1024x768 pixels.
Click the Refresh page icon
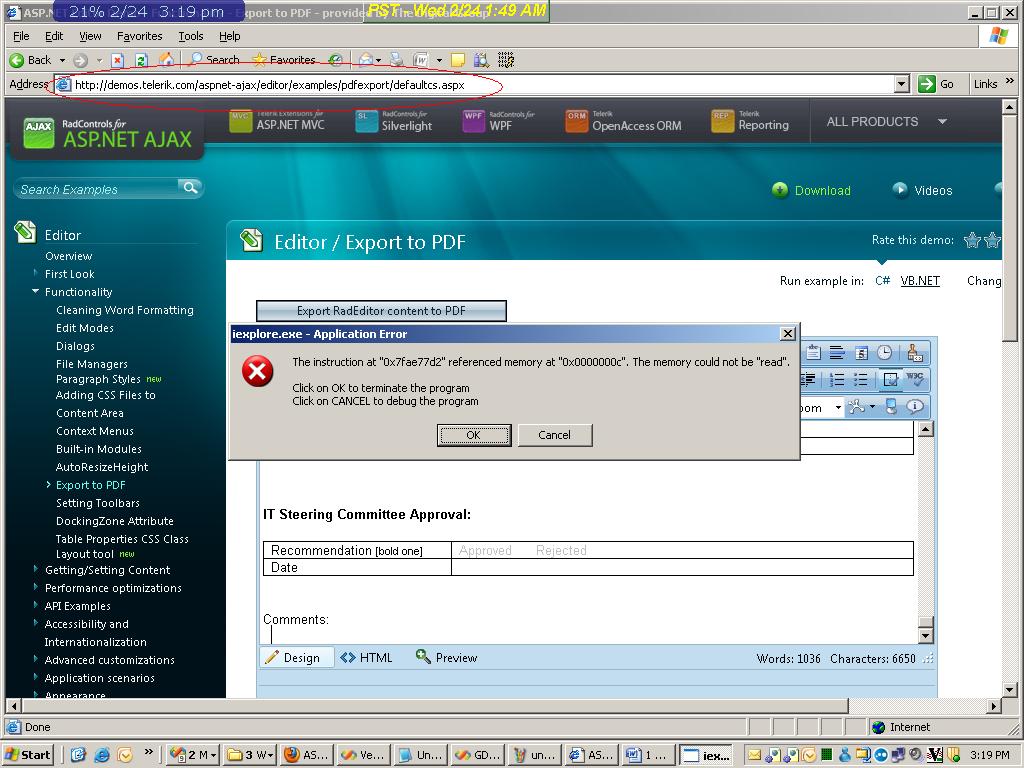(142, 60)
